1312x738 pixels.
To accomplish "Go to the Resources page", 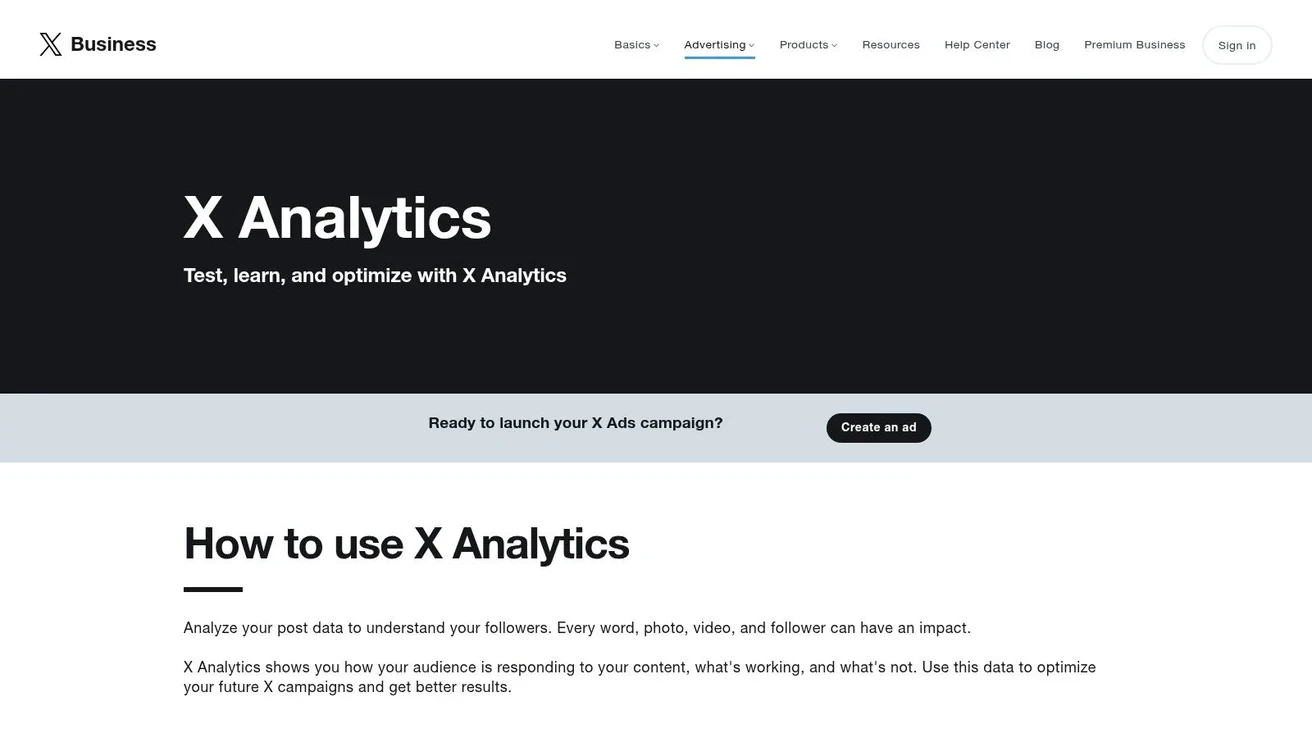I will coord(891,45).
